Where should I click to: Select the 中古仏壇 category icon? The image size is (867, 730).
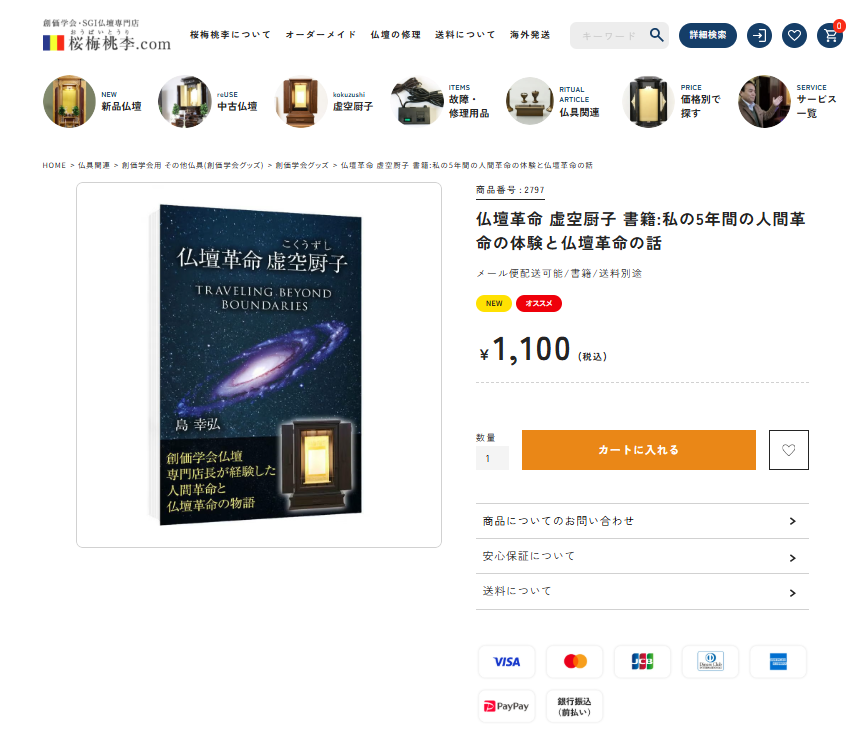[x=185, y=102]
